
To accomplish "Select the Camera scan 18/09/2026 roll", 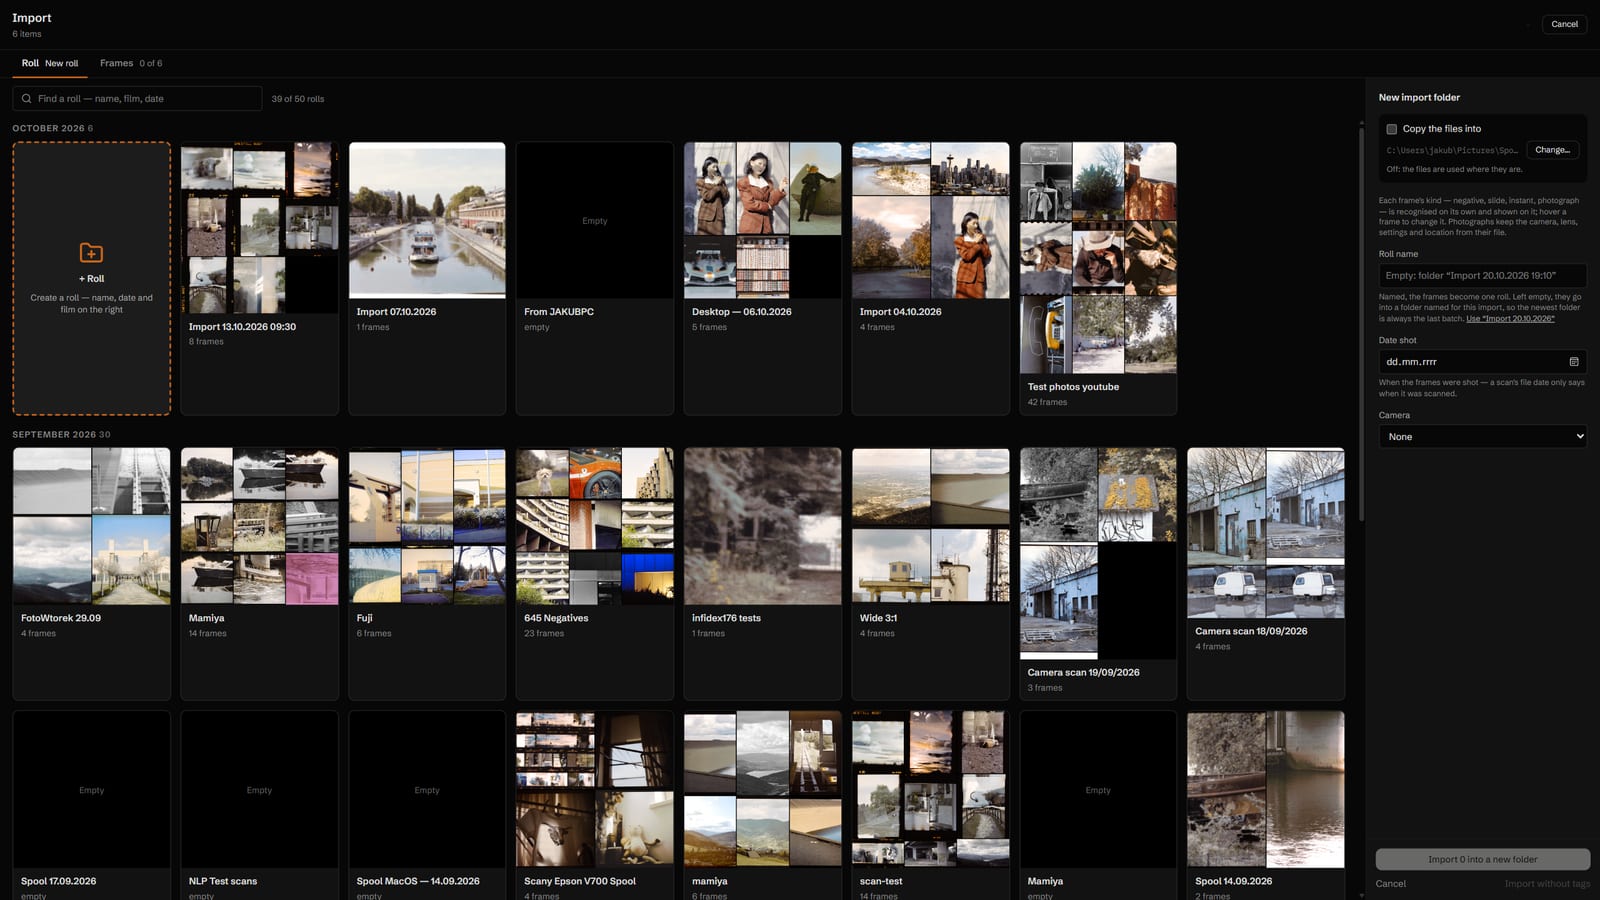I will 1265,574.
